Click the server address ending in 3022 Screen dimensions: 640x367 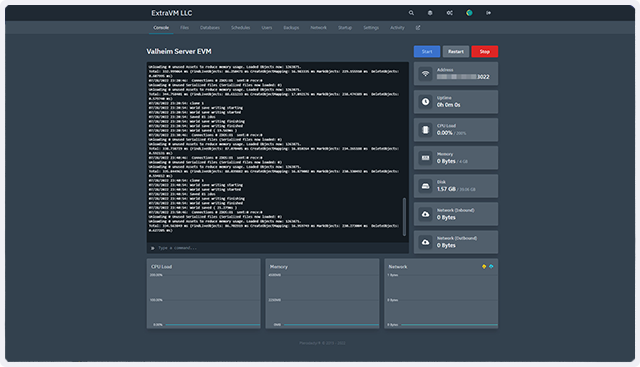(x=463, y=77)
